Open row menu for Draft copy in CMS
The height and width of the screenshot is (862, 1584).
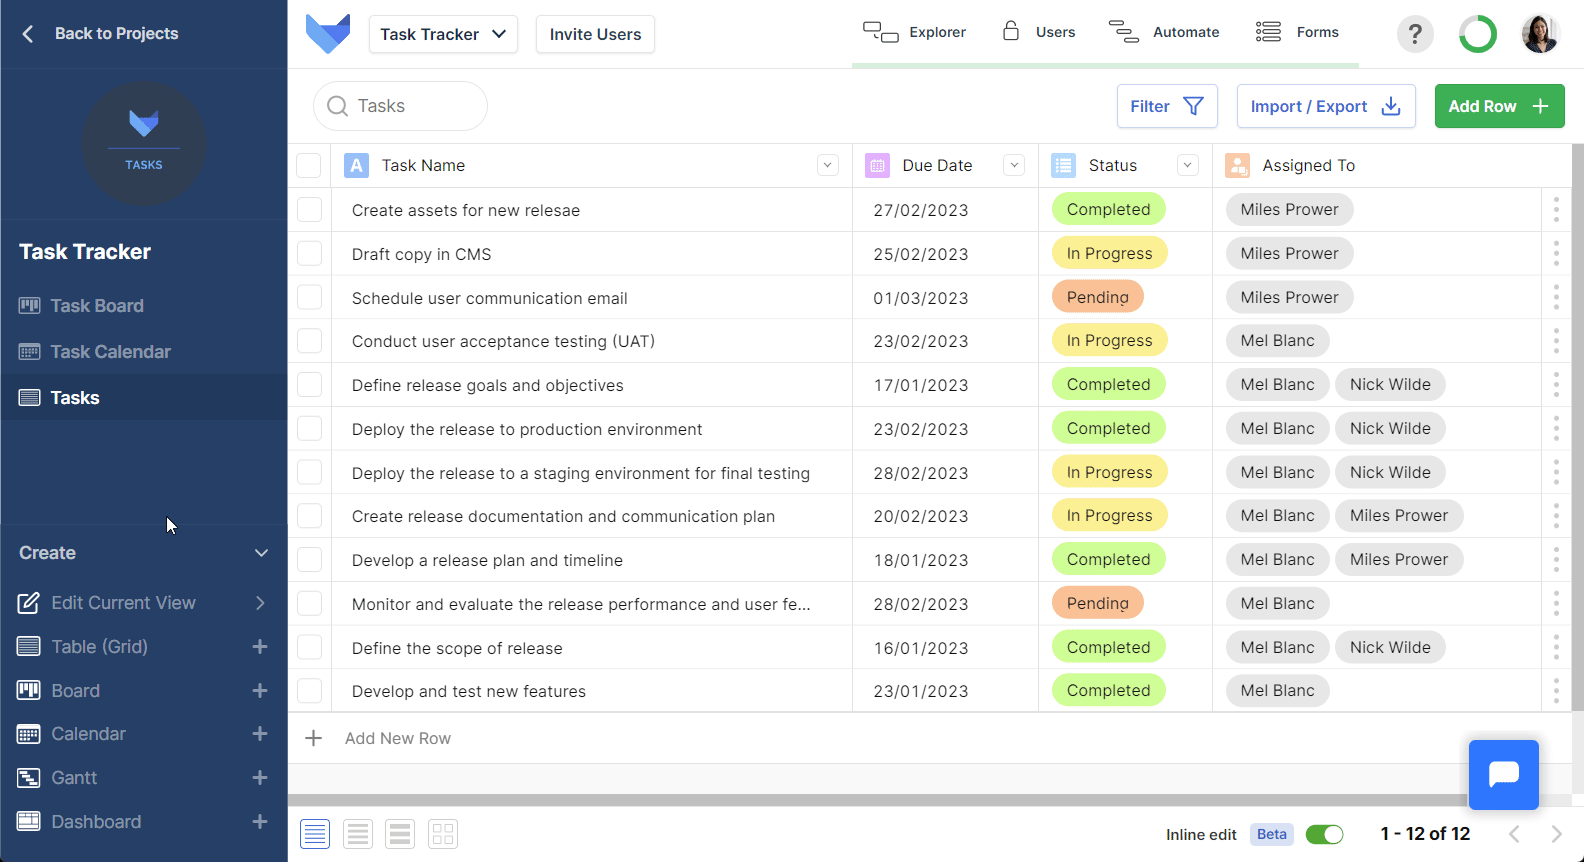click(1556, 254)
